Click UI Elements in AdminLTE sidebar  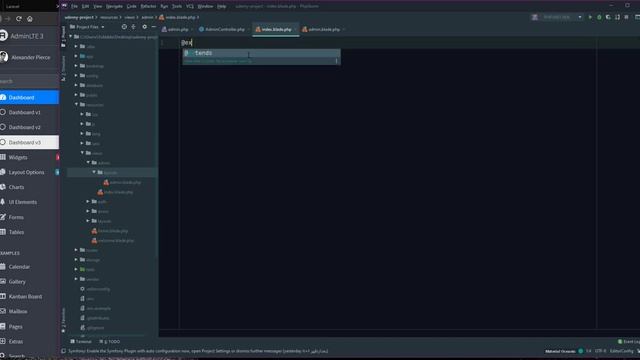click(23, 202)
